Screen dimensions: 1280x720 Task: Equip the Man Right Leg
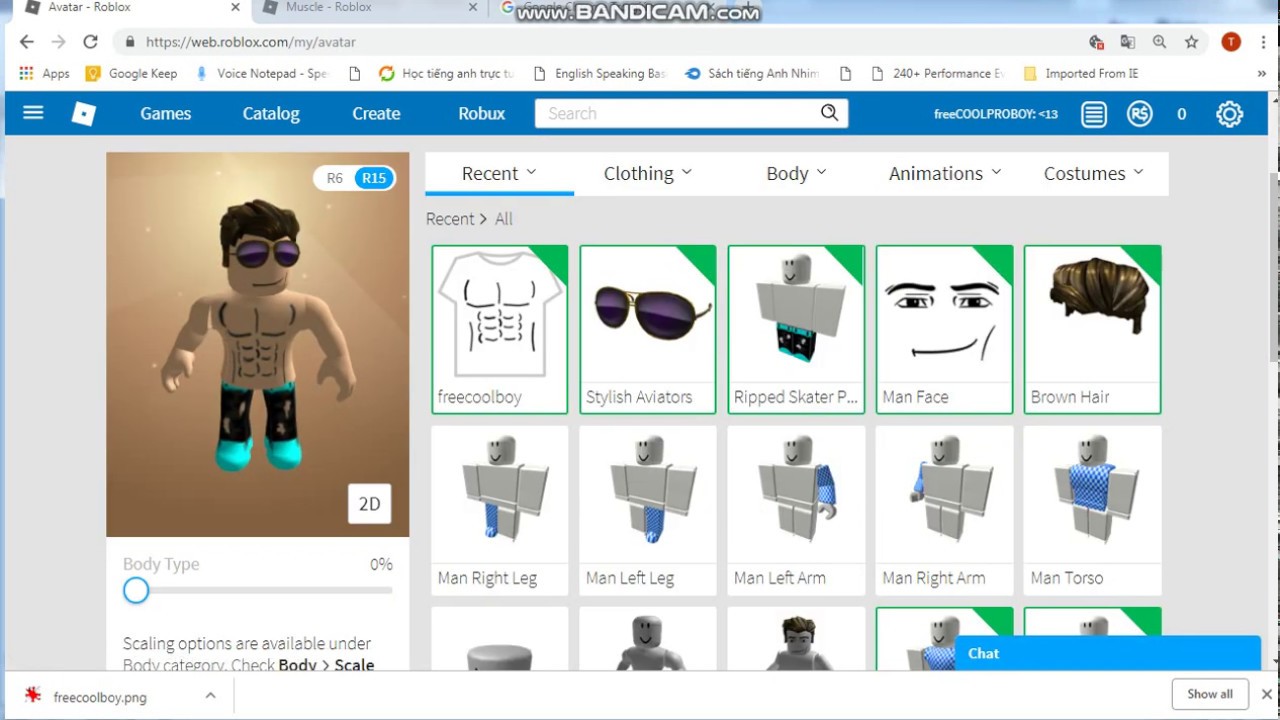(500, 510)
